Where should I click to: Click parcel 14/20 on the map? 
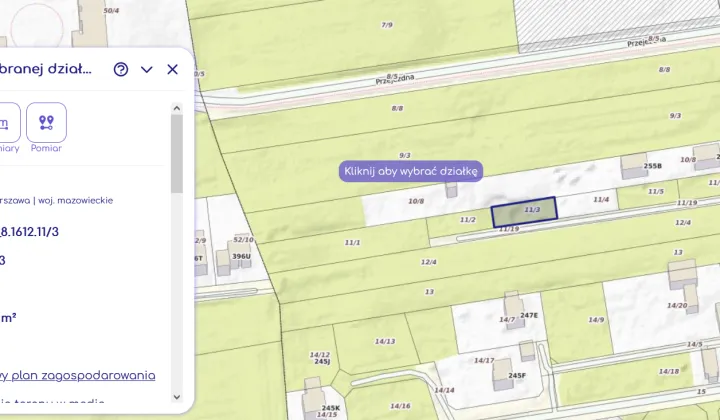pyautogui.click(x=677, y=305)
